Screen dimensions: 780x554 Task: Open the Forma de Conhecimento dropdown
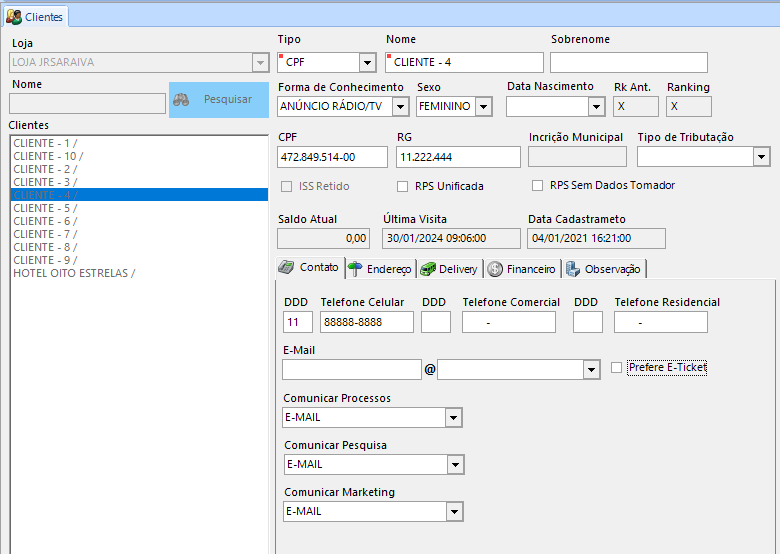pyautogui.click(x=400, y=106)
